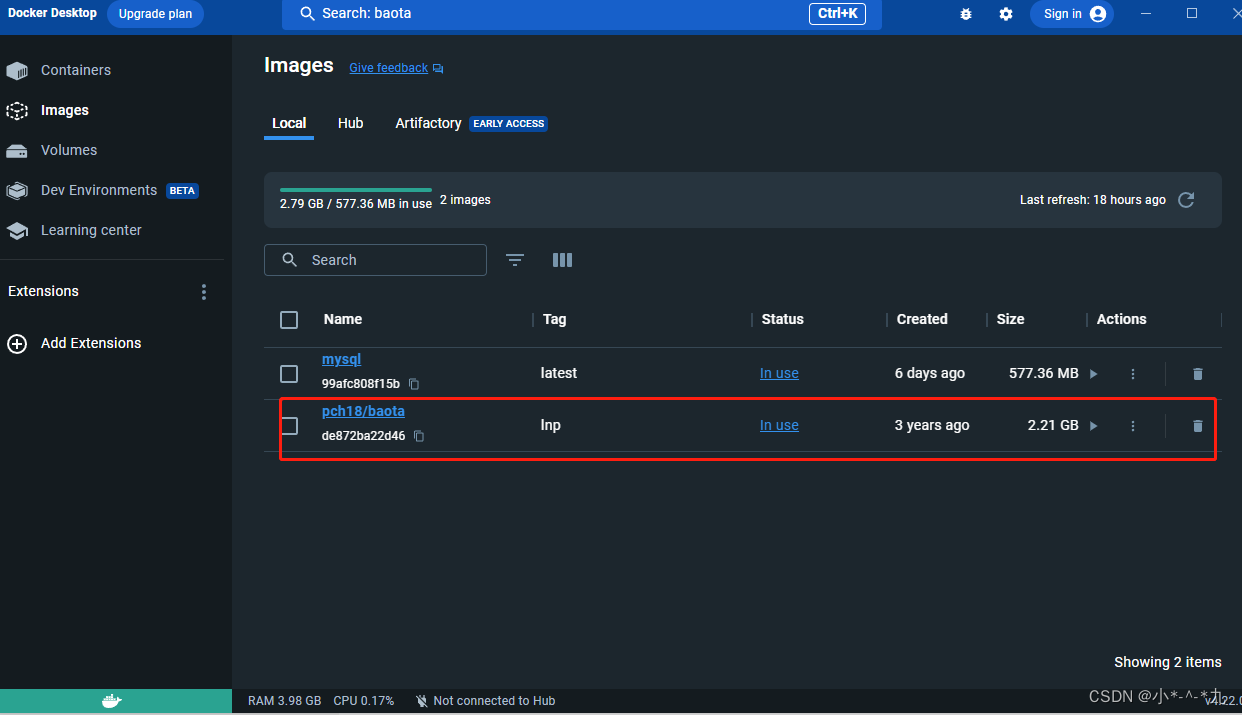
Task: Click the Ctrl+K shortcut badge
Action: click(837, 13)
